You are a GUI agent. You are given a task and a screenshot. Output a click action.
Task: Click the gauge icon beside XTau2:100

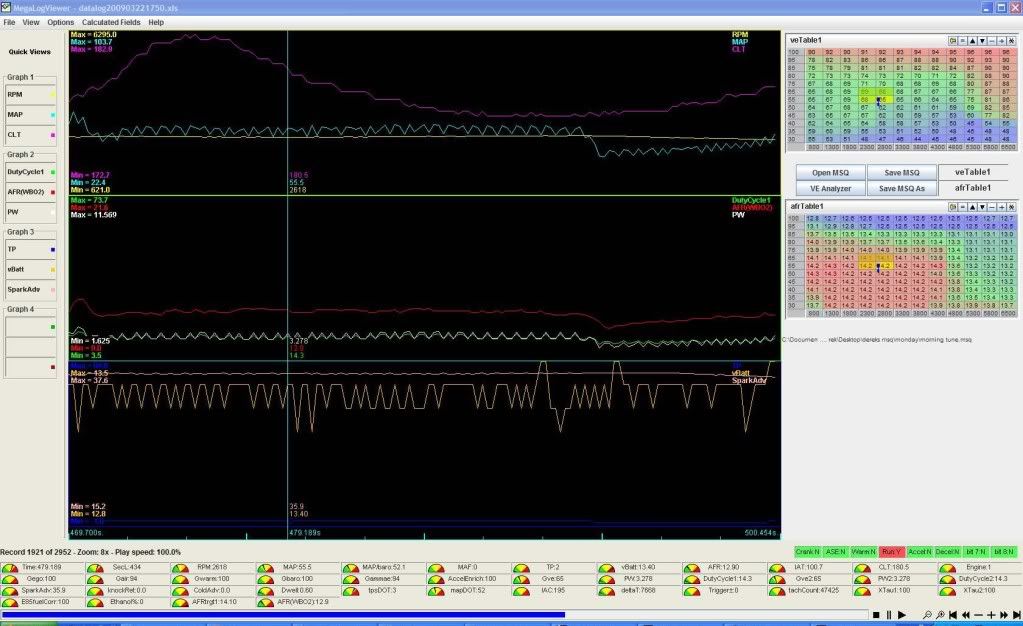pos(947,591)
